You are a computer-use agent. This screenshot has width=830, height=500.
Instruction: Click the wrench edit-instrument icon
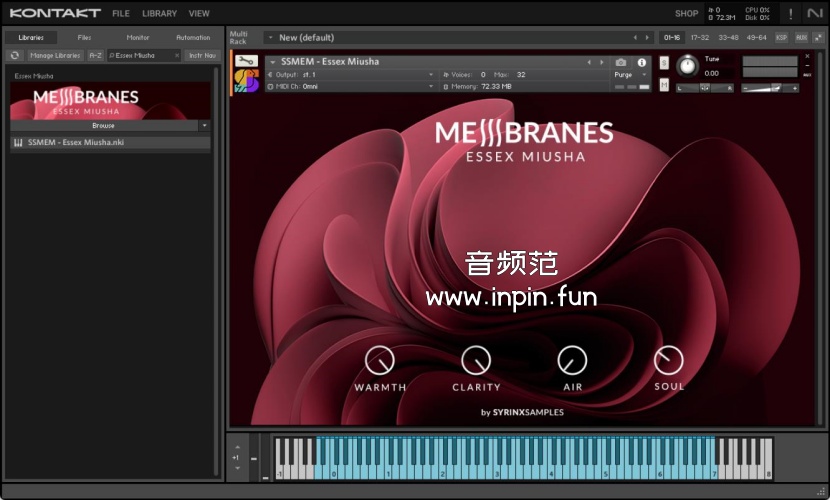245,61
